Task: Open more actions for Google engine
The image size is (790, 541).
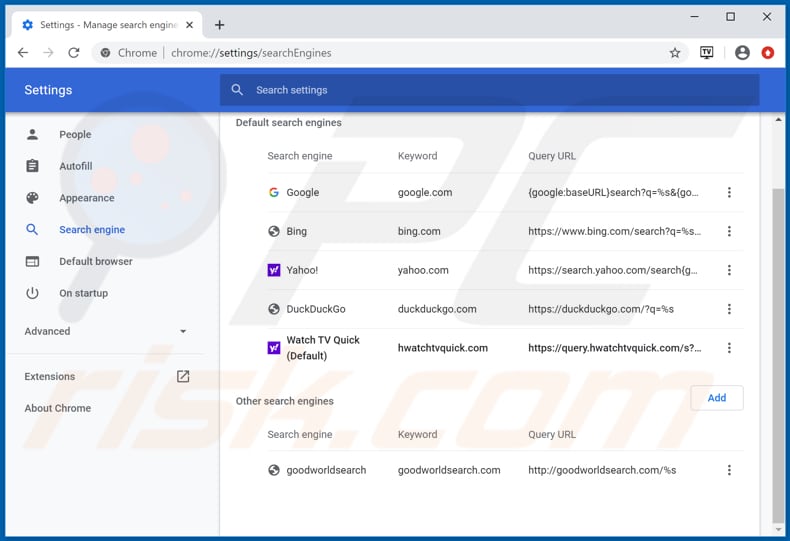Action: (729, 192)
